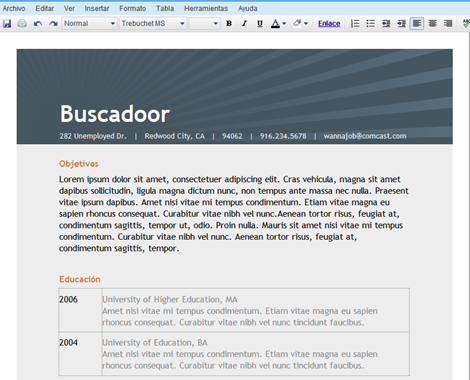This screenshot has width=470, height=380.
Task: Increase the indent
Action: [401, 24]
